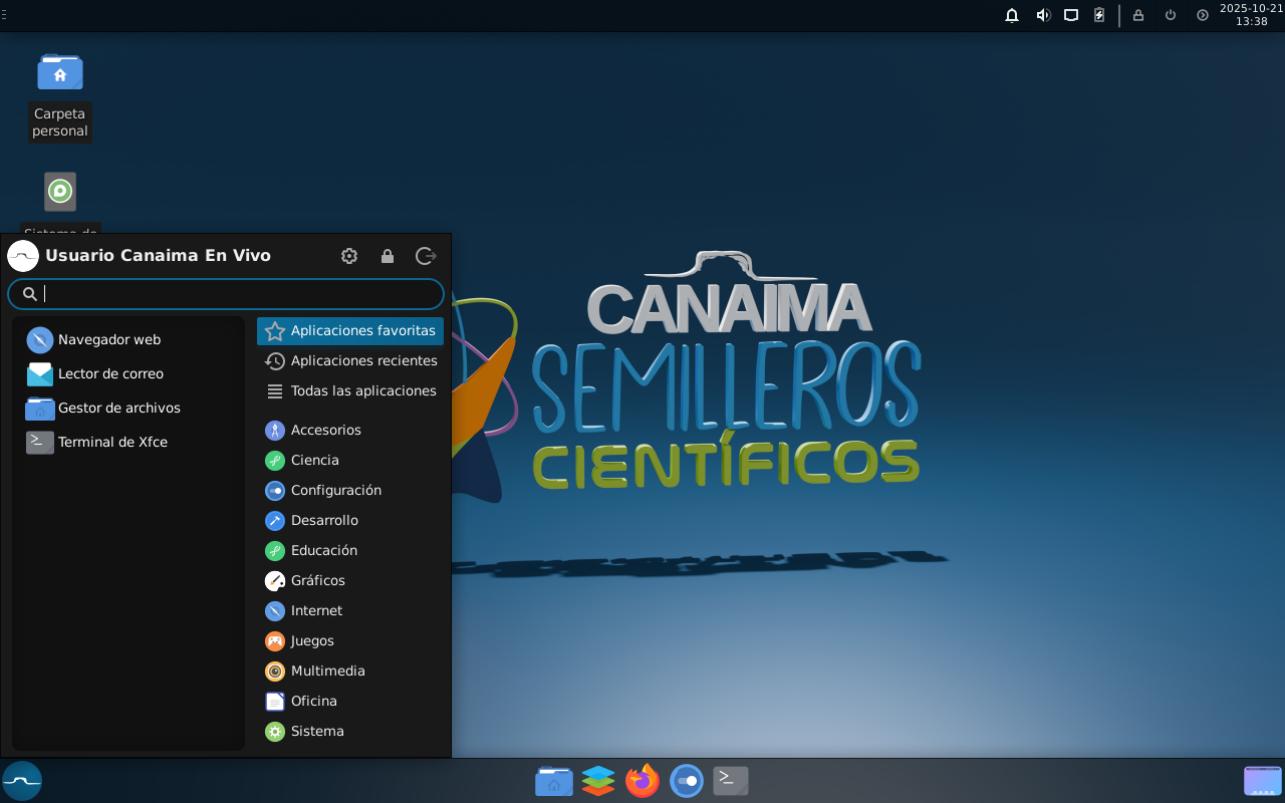The image size is (1285, 803).
Task: Click the gear settings icon in menu header
Action: point(349,256)
